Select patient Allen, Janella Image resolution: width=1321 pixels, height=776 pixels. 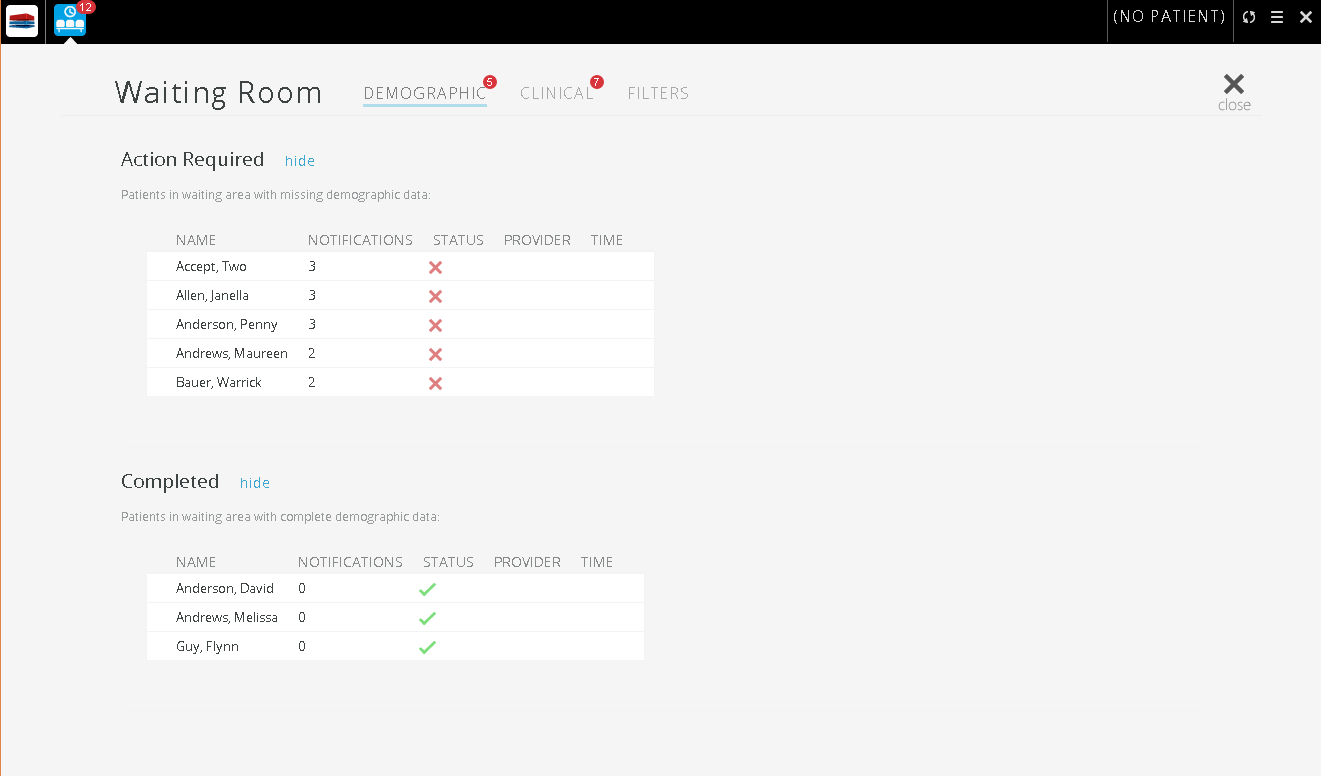(212, 295)
